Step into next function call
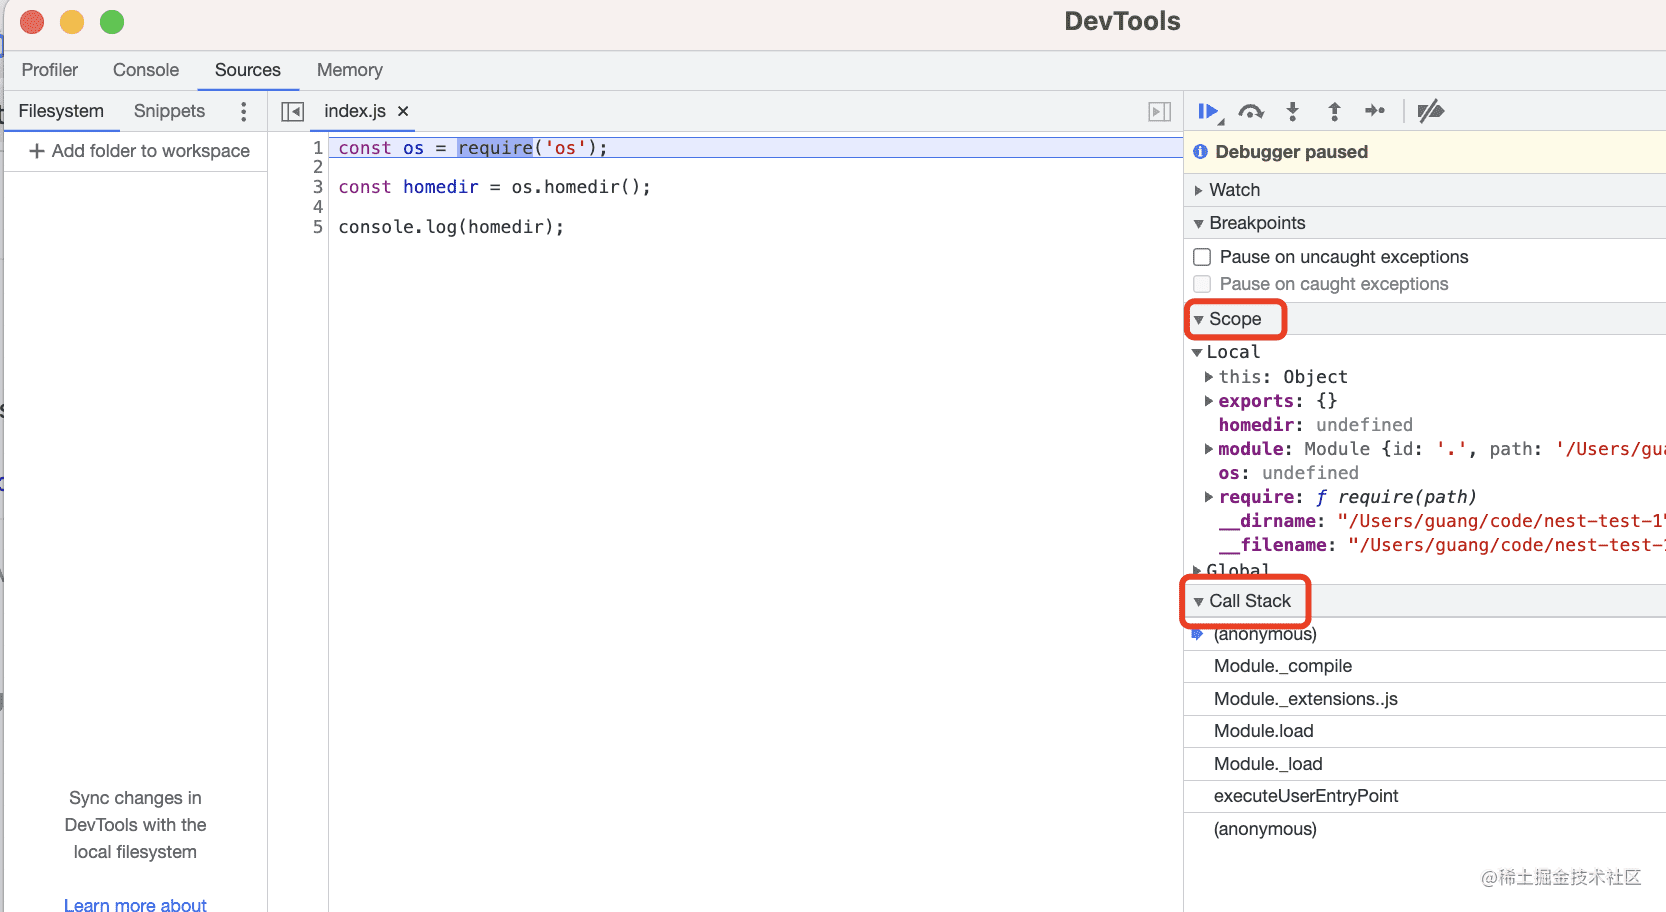Image resolution: width=1666 pixels, height=912 pixels. click(1292, 111)
